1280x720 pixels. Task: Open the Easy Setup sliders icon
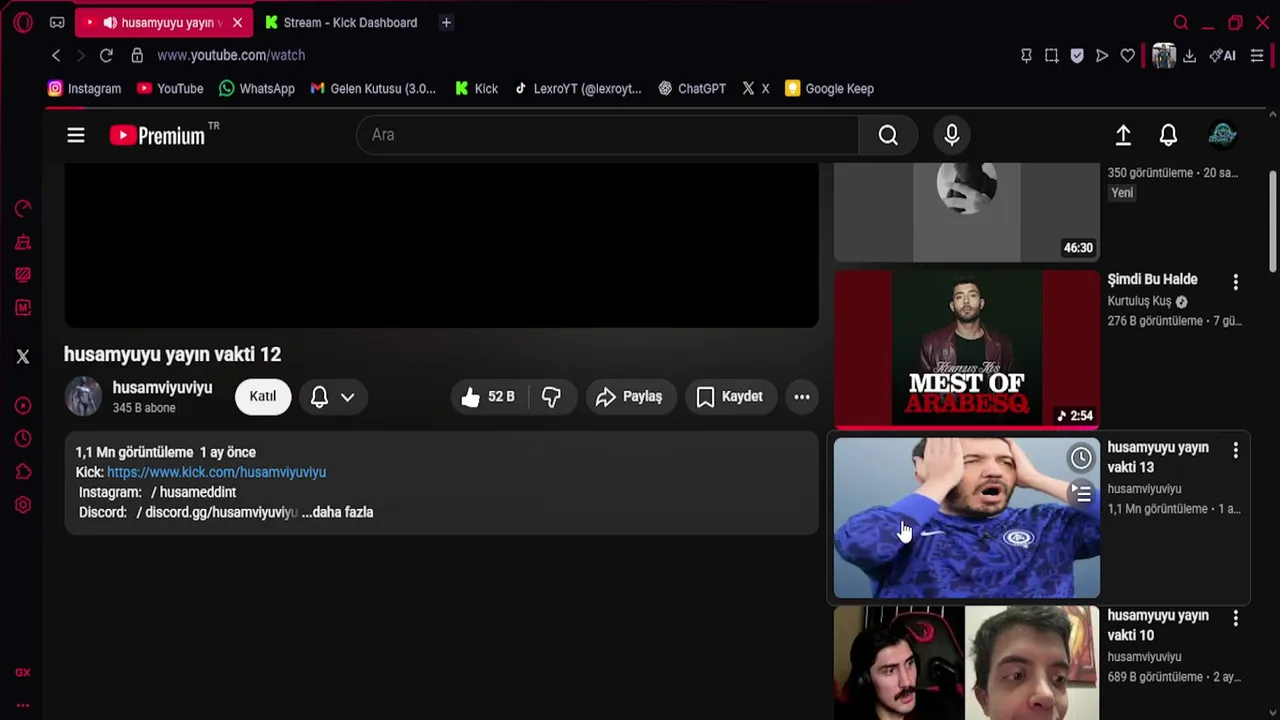(1257, 56)
